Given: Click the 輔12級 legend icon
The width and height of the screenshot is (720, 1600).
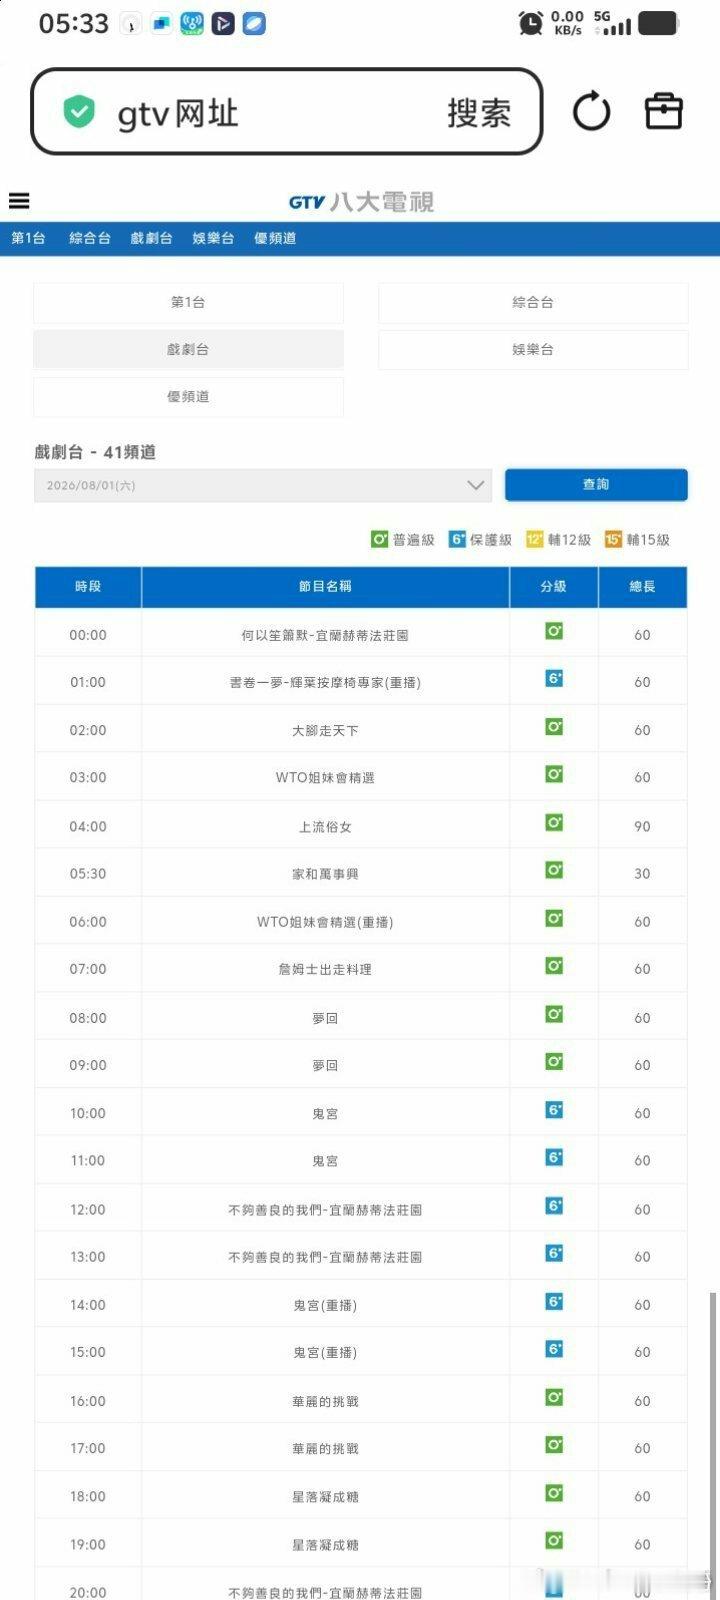Looking at the screenshot, I should 534,539.
